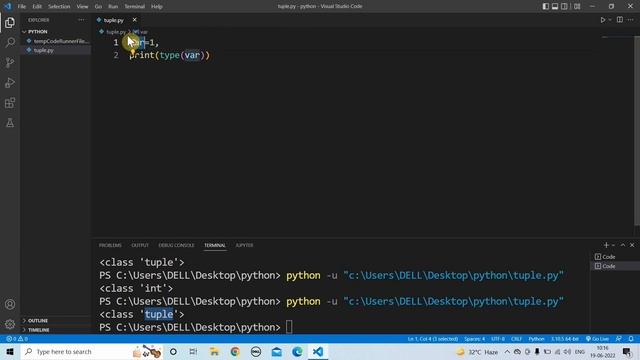This screenshot has width=640, height=360.
Task: Close the tuple.py editor tab
Action: pos(134,20)
